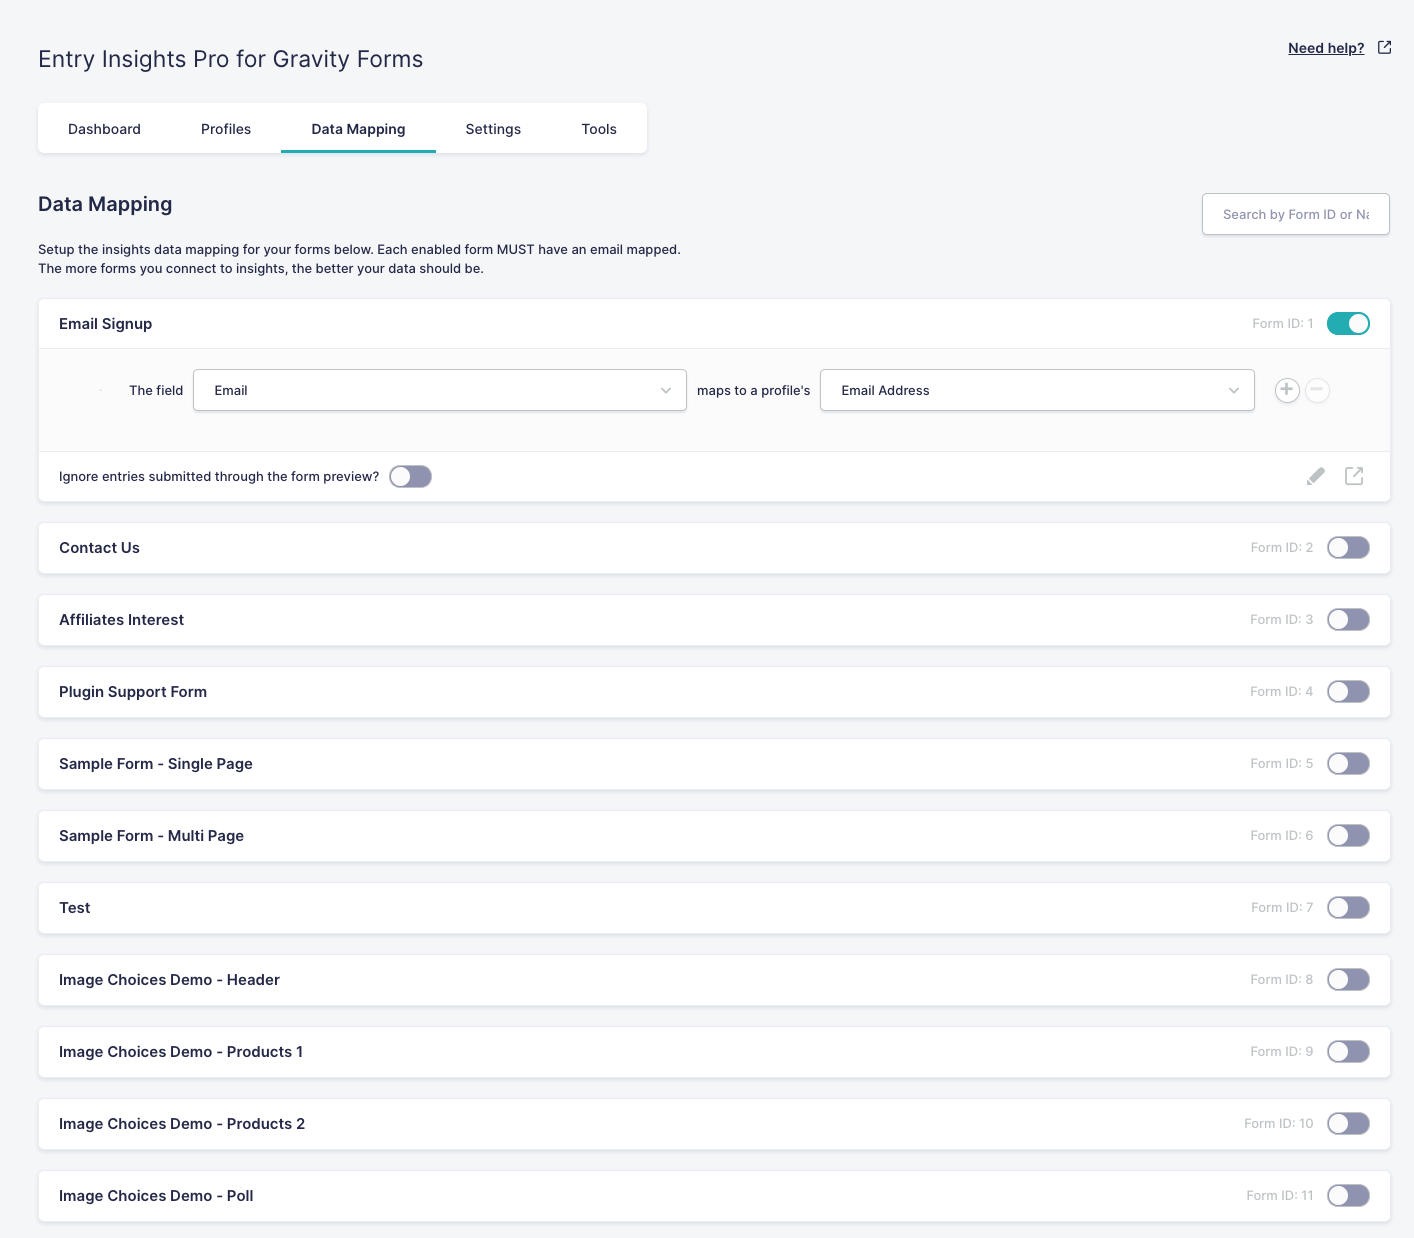Enable the Affiliates Interest form toggle

1348,619
